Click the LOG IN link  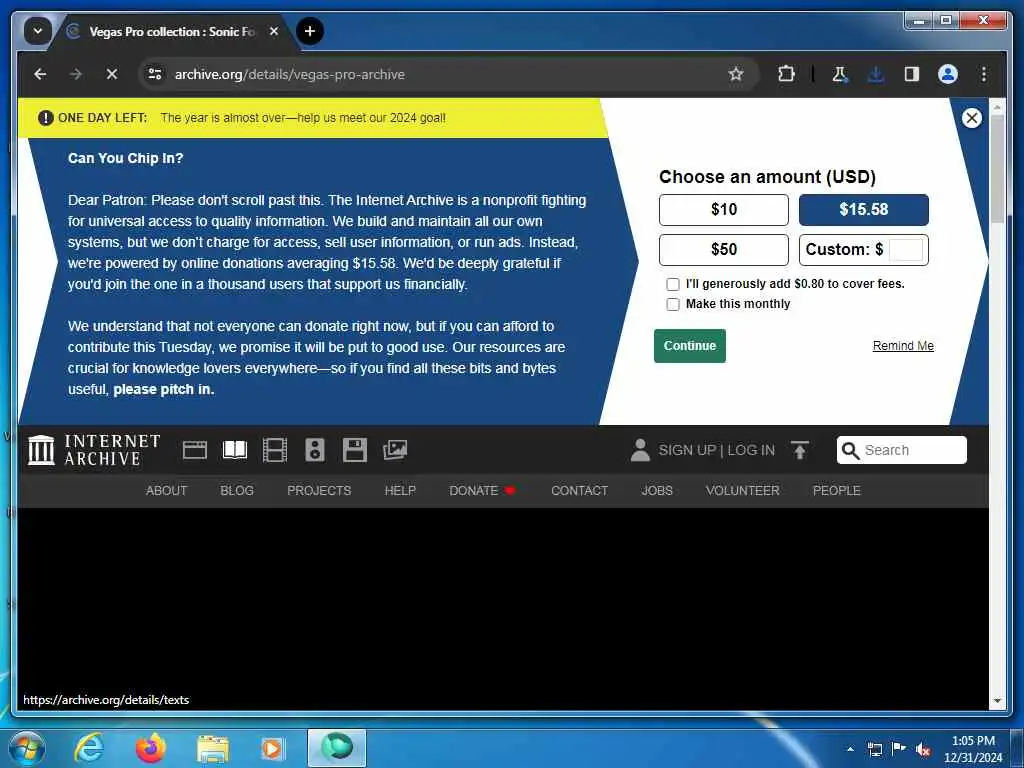[x=751, y=450]
